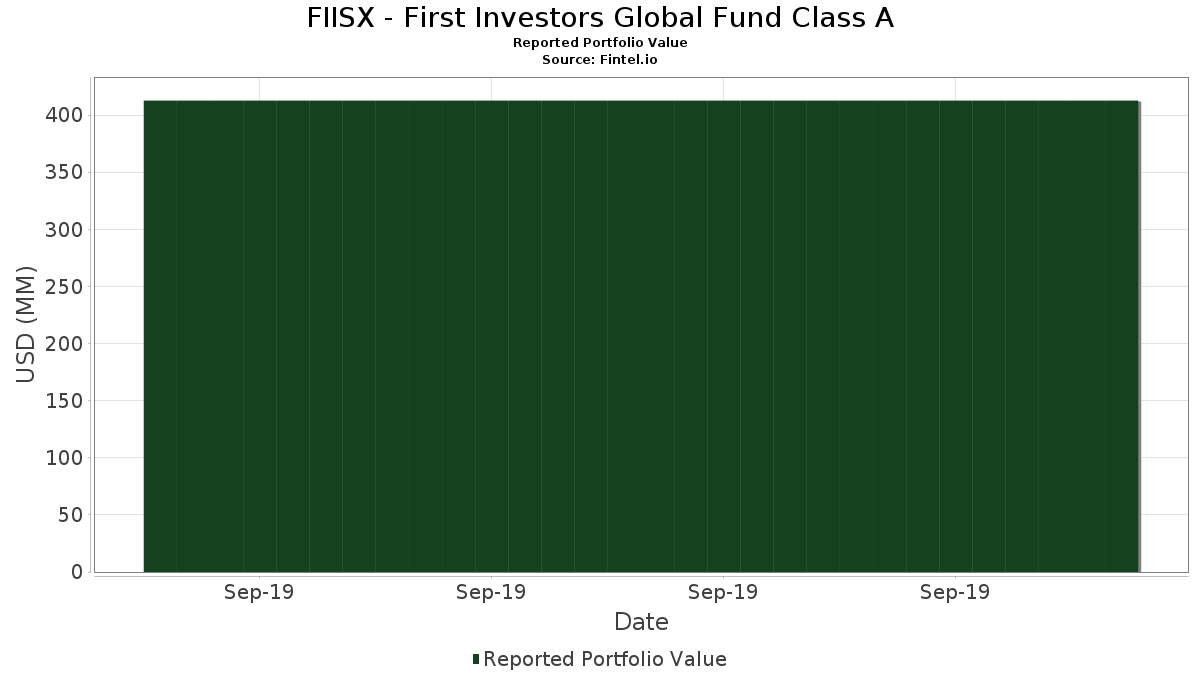Click the 150 y-axis tick label
1200x675 pixels.
pos(64,401)
